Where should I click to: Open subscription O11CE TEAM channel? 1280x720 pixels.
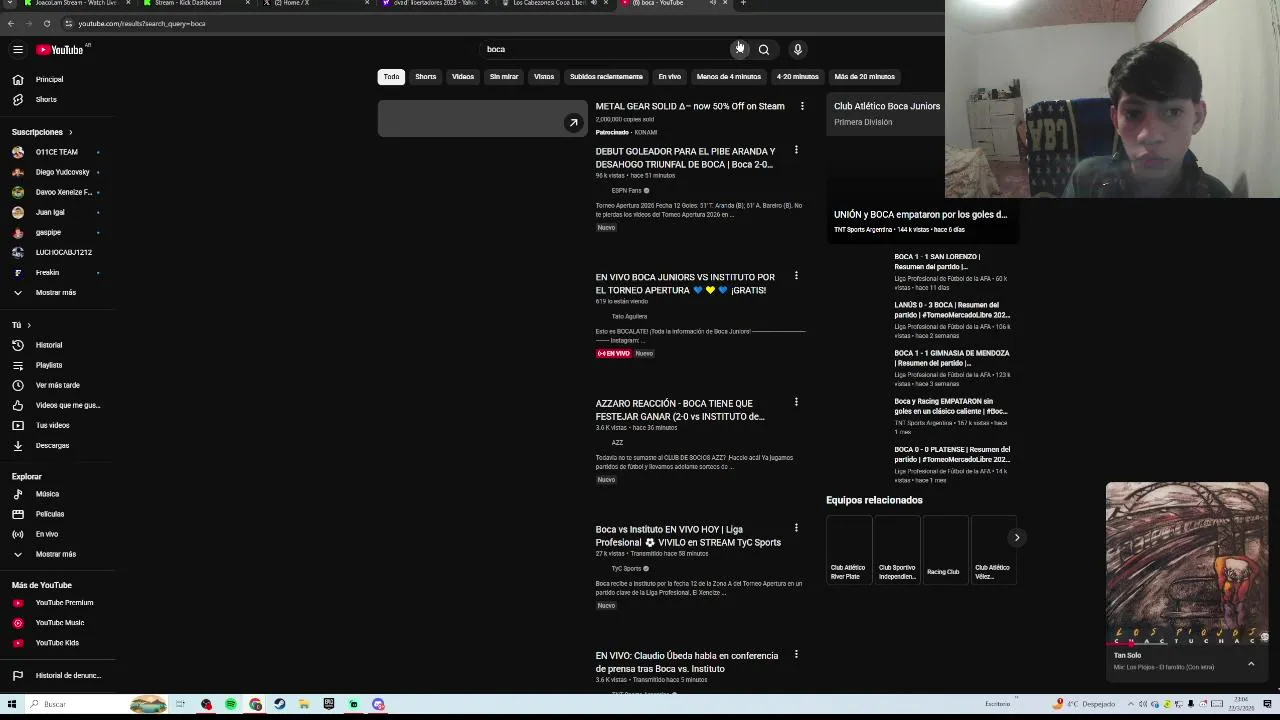click(x=57, y=152)
